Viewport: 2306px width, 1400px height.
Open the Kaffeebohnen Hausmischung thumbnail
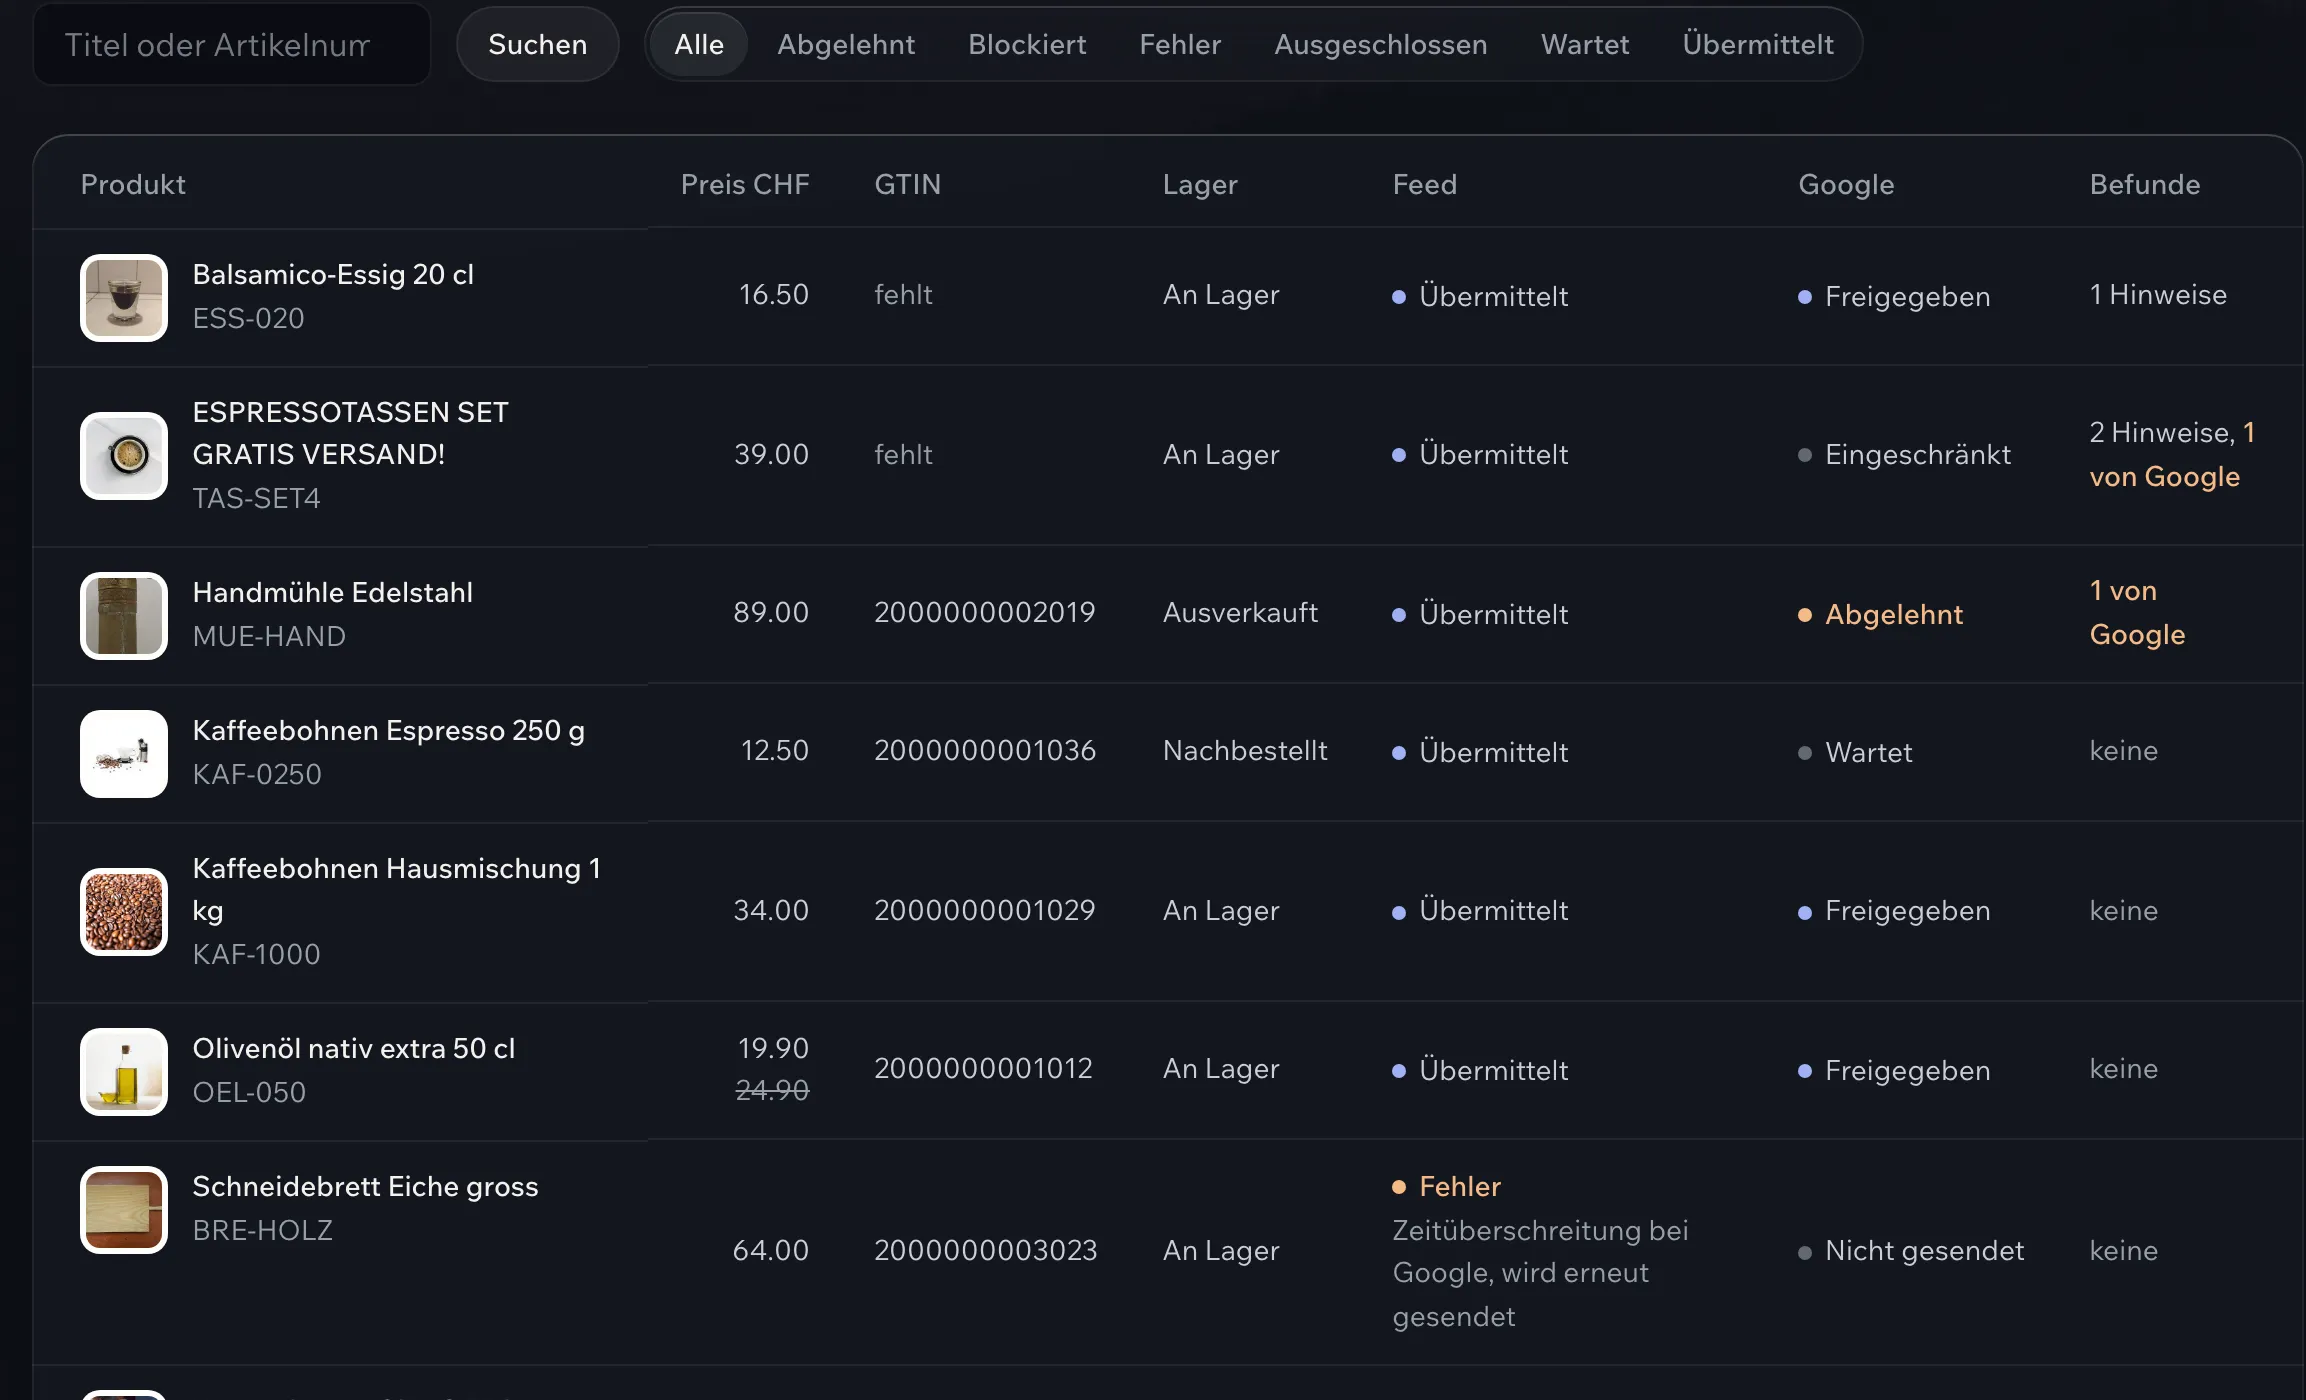tap(124, 912)
